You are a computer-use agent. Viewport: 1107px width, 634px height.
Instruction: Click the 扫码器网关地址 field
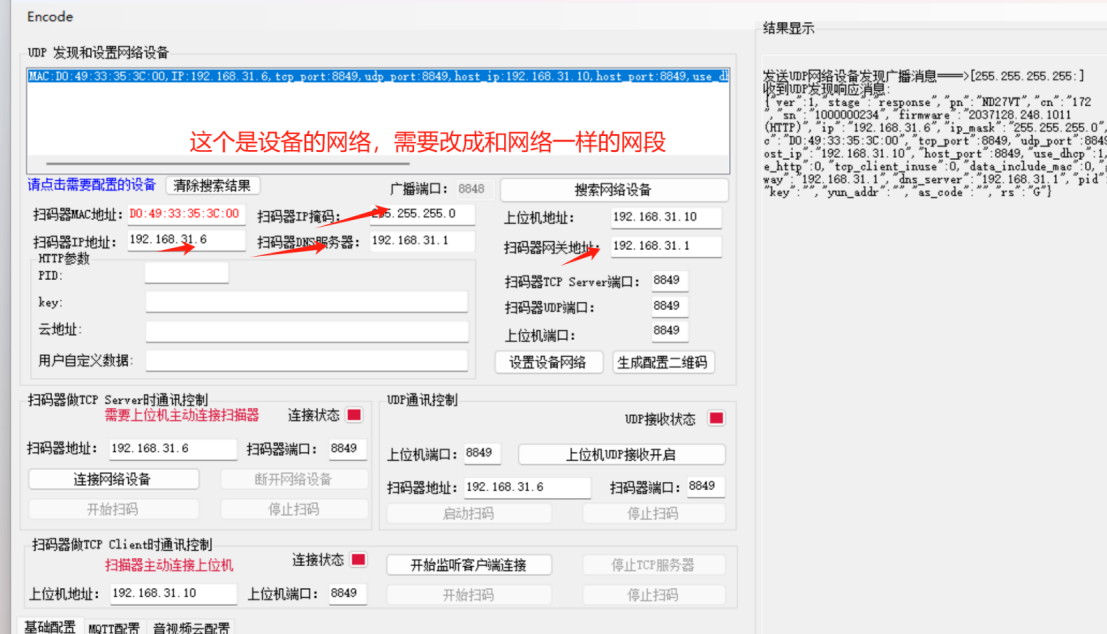666,246
